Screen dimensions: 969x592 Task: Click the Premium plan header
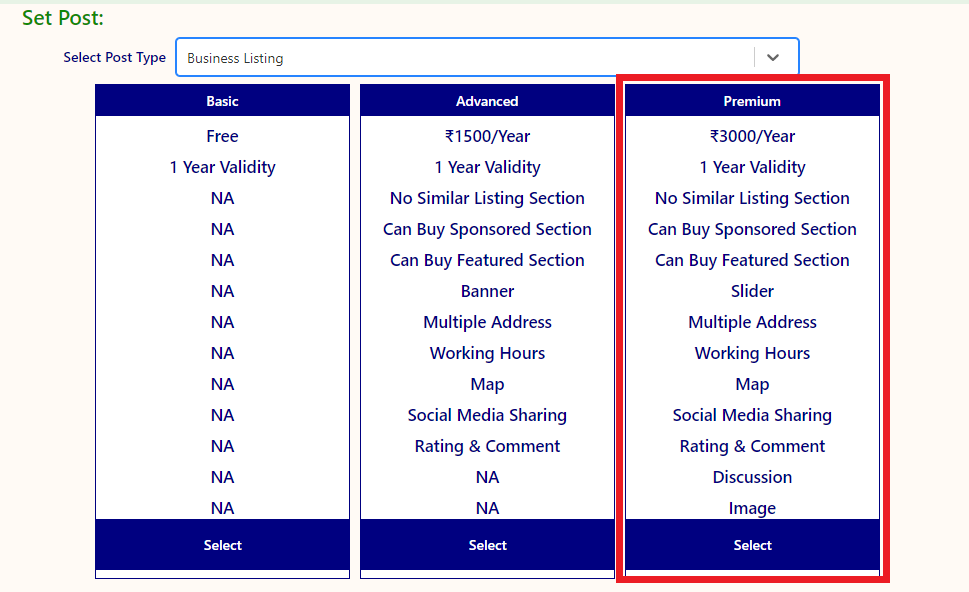tap(752, 101)
